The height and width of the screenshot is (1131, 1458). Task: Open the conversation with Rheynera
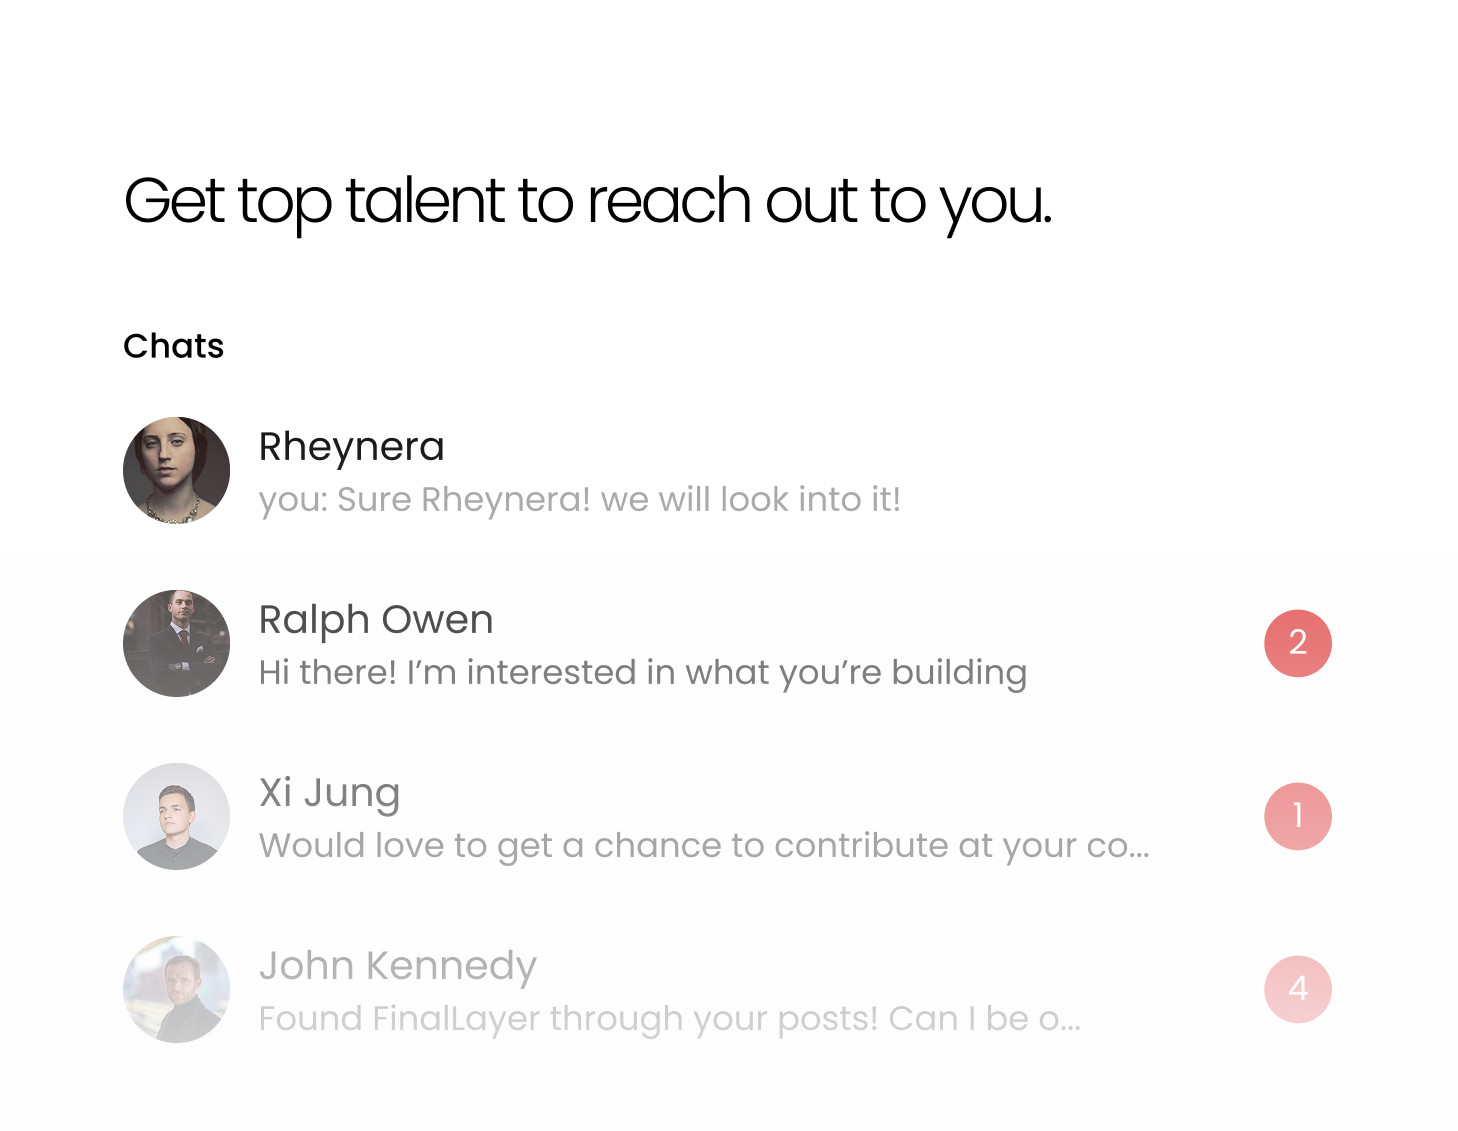[700, 472]
